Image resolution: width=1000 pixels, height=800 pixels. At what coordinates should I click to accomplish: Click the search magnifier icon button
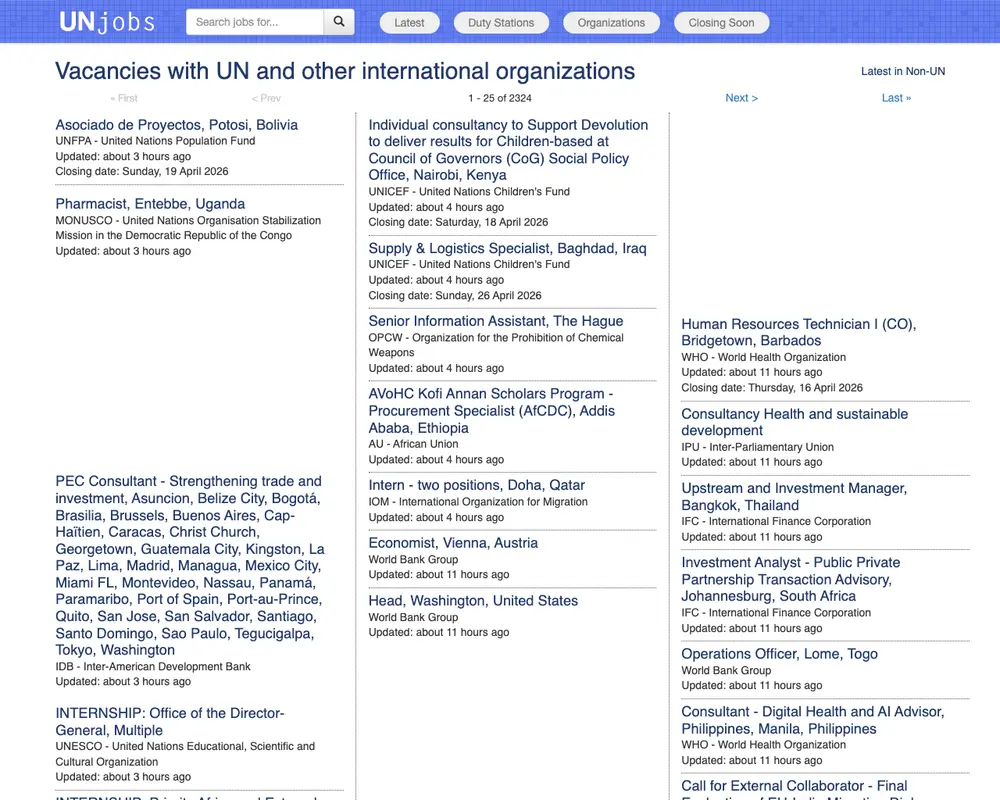click(339, 22)
